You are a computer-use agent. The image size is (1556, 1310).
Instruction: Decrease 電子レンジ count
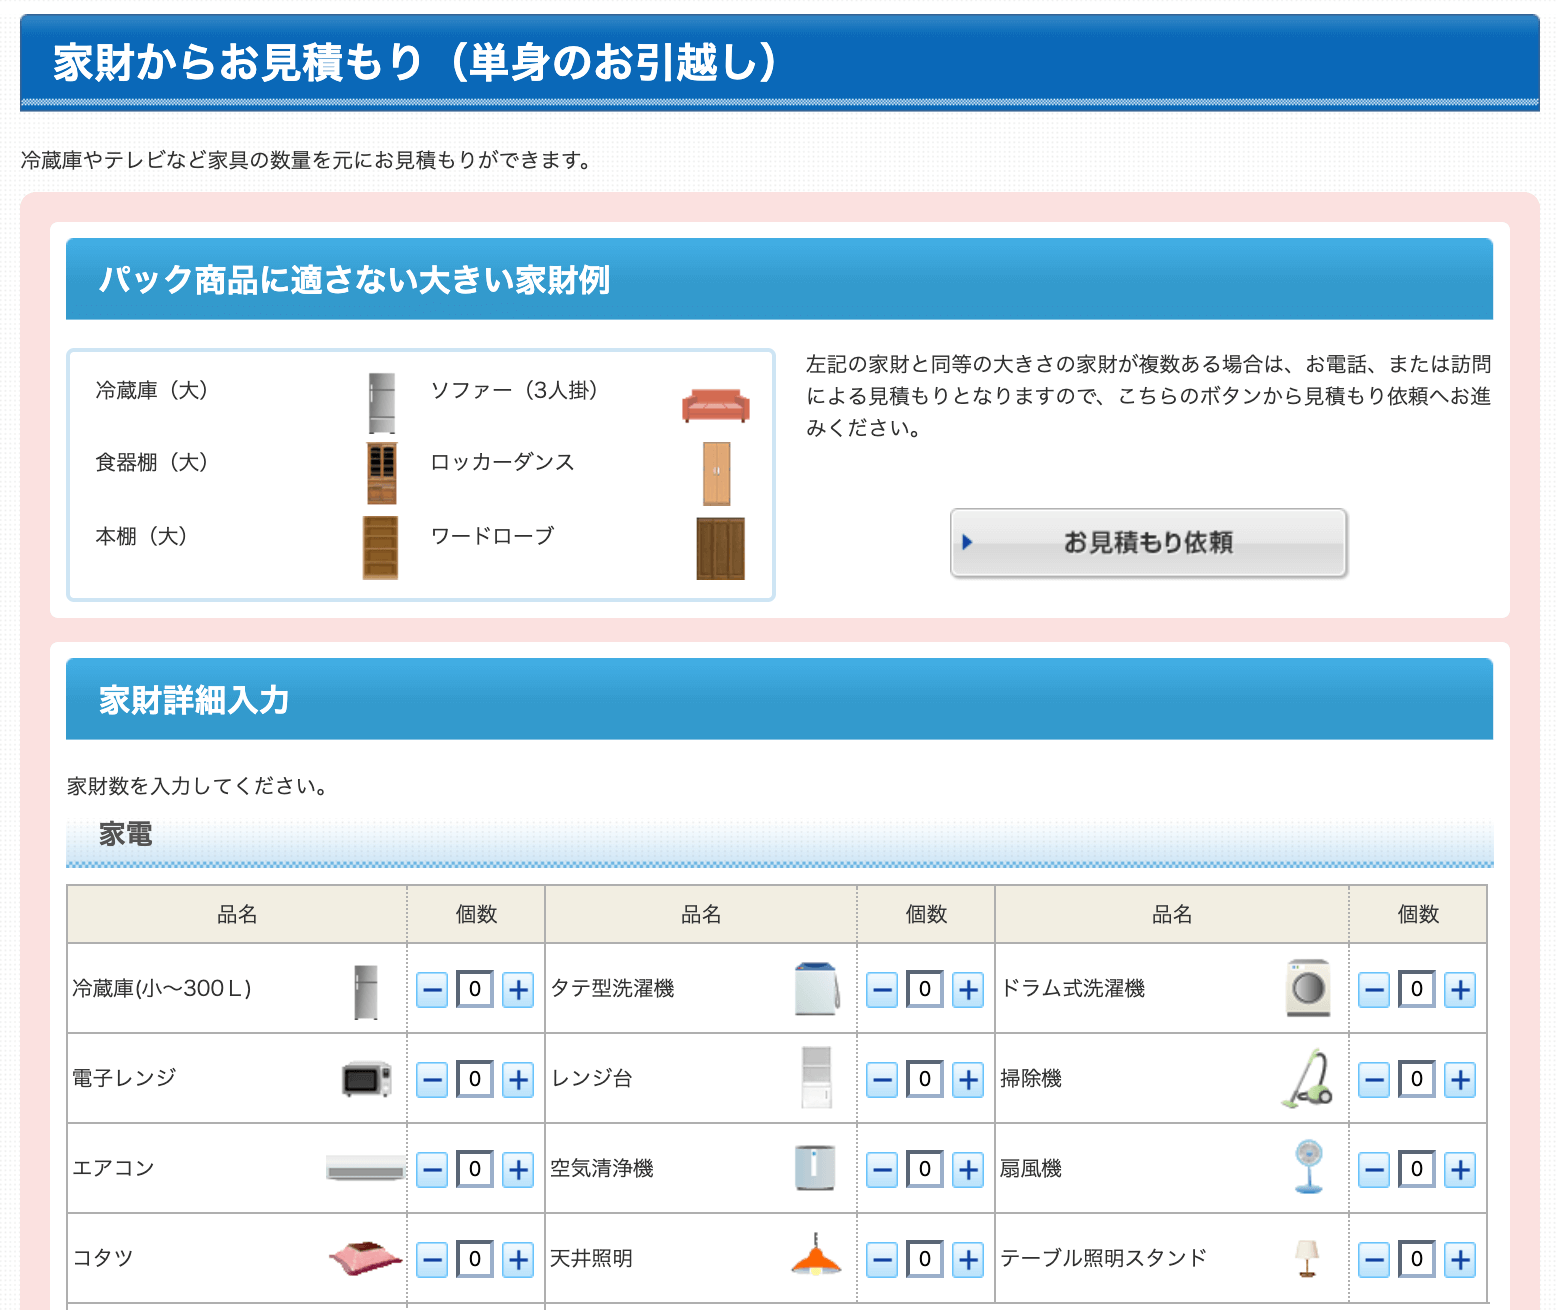coord(432,1080)
